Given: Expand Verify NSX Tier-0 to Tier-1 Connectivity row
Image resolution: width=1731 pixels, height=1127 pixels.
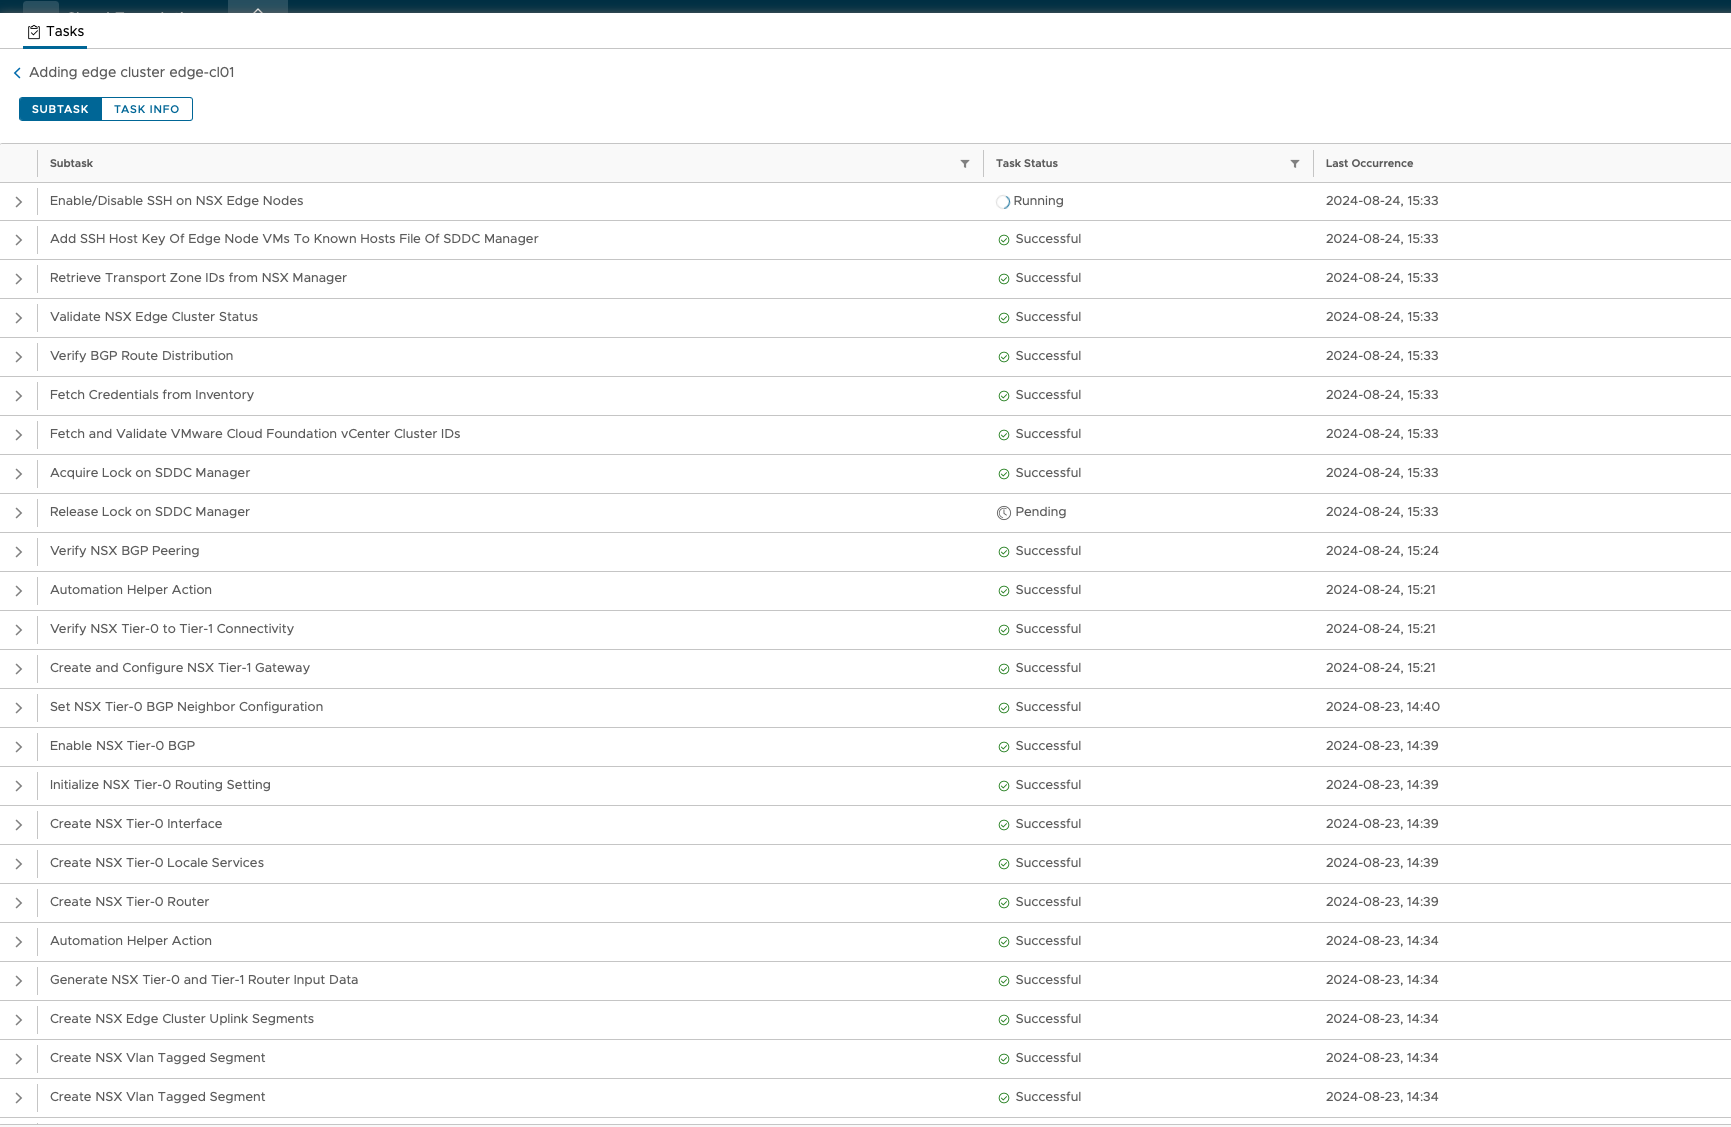Looking at the screenshot, I should point(18,630).
